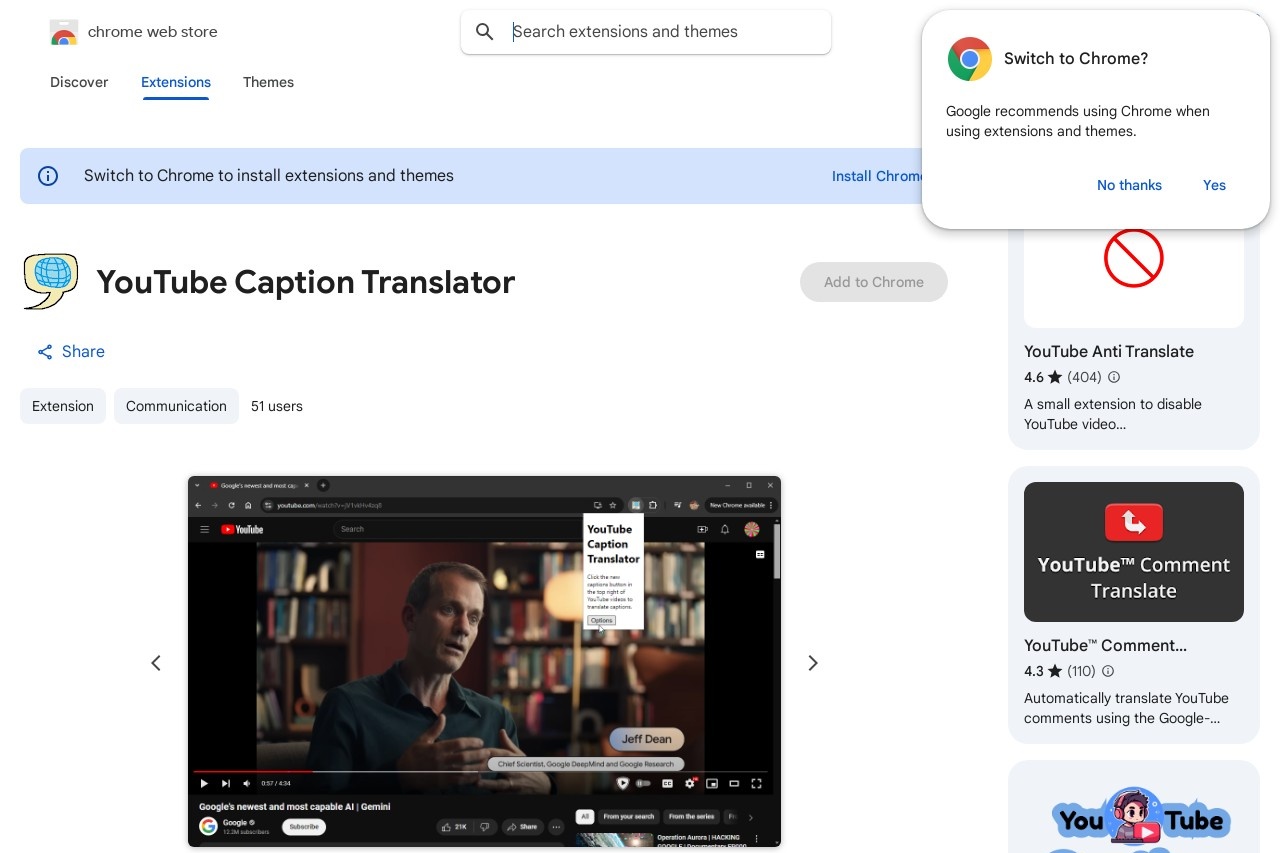This screenshot has width=1280, height=853.
Task: Open the YouTube Comment Translate thumbnail
Action: click(x=1134, y=552)
